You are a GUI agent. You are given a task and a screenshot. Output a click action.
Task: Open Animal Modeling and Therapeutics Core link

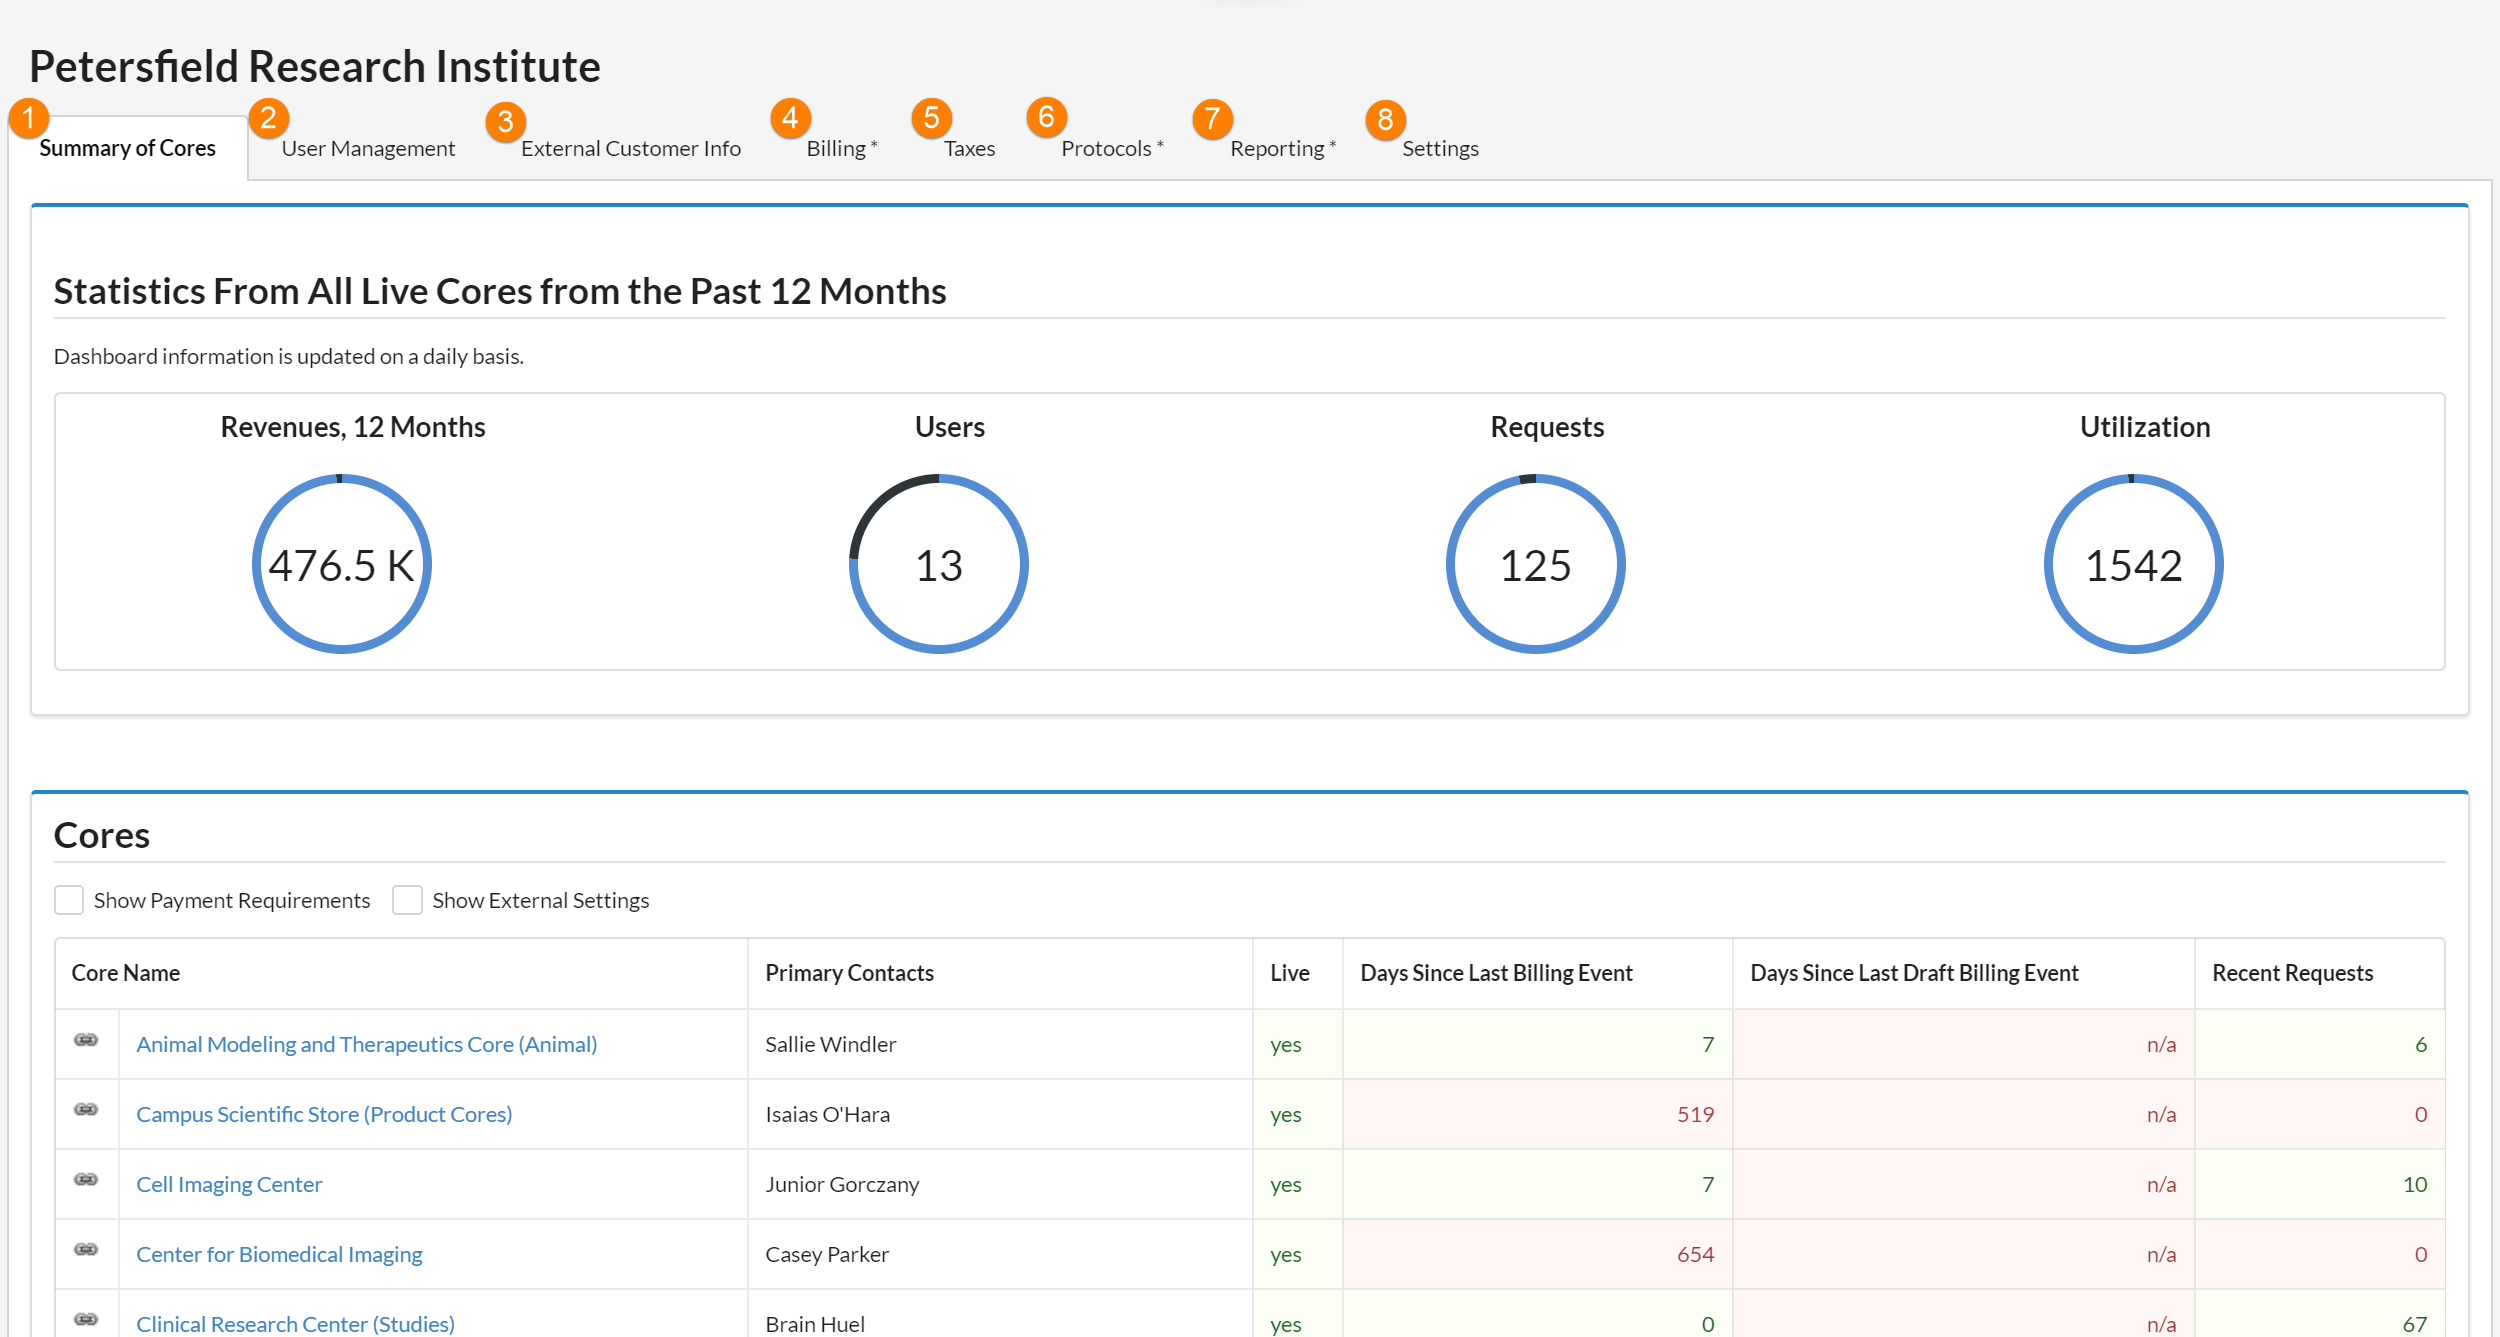[366, 1044]
